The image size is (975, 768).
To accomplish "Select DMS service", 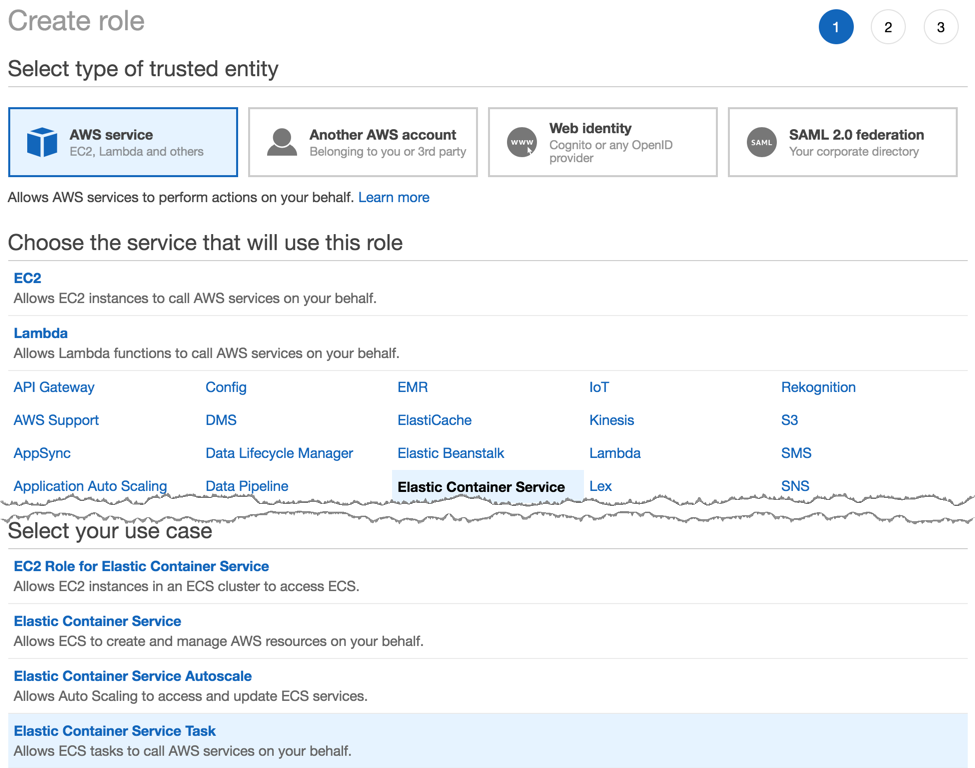I will 221,420.
